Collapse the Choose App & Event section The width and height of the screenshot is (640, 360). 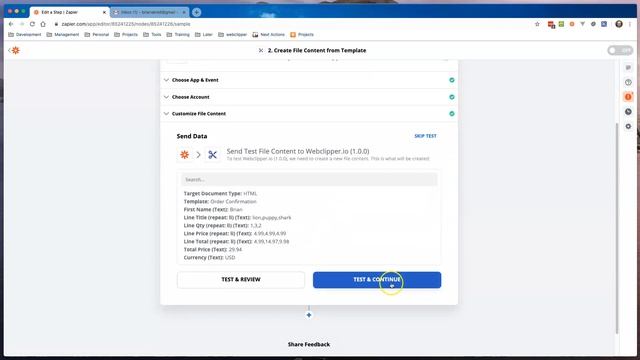[166, 80]
